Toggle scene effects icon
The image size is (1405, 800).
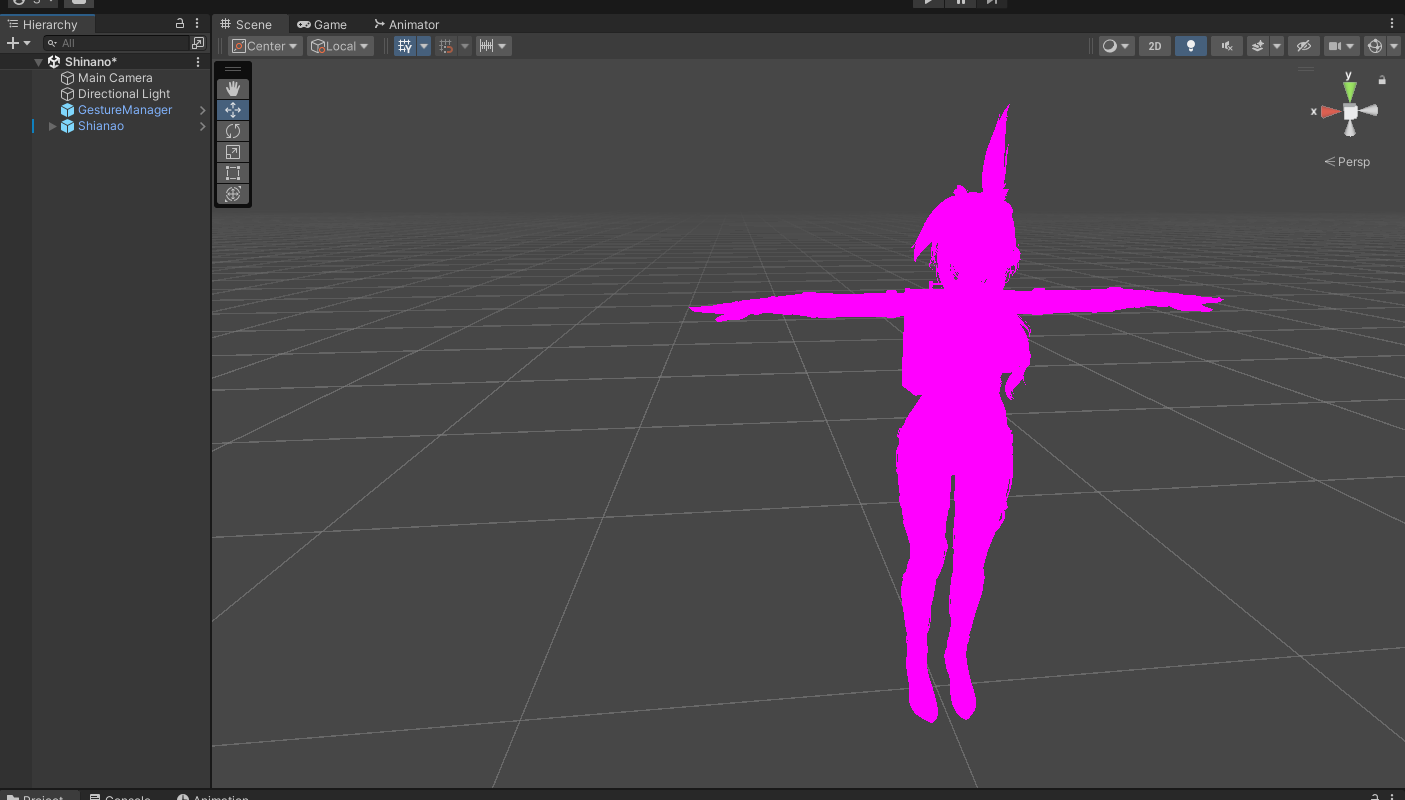pyautogui.click(x=1258, y=46)
